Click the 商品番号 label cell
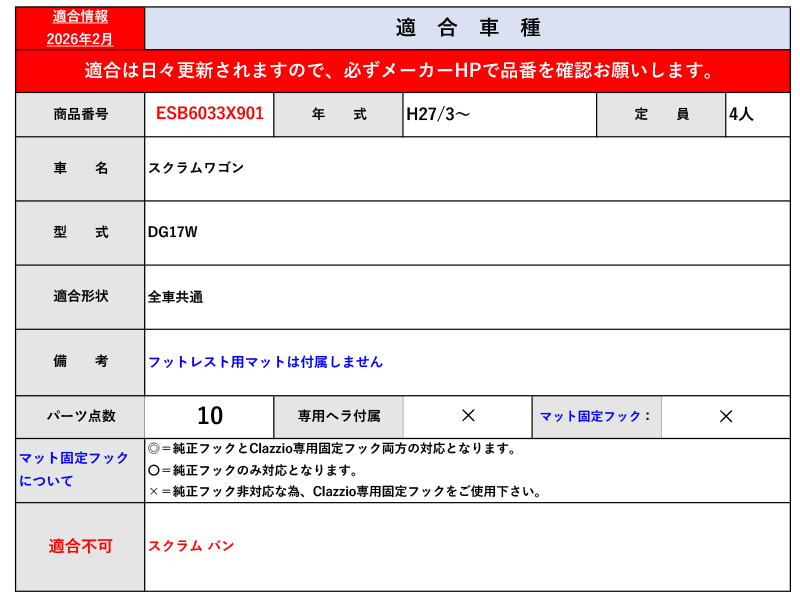Image resolution: width=800 pixels, height=599 pixels. click(x=80, y=114)
